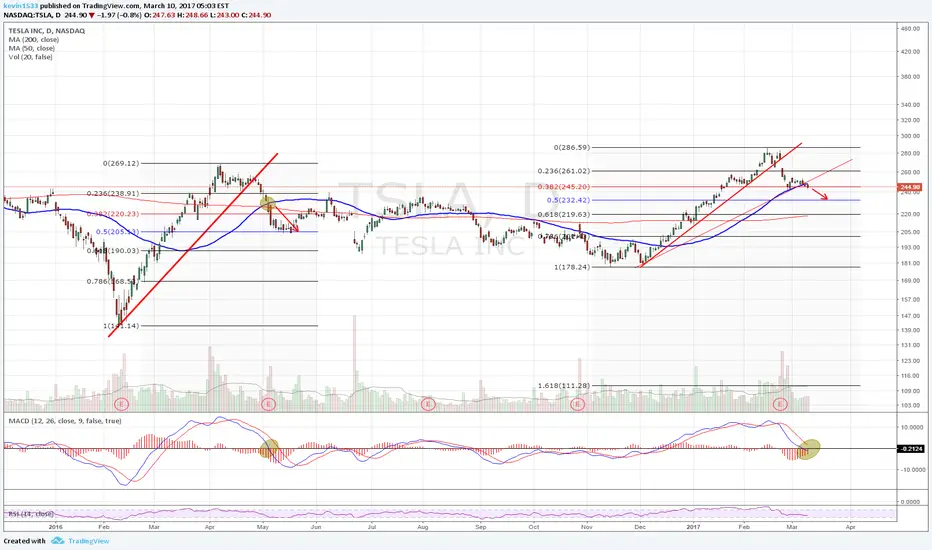The image size is (932, 550).
Task: Select the MA (200, close) indicator legend
Action: (33, 39)
